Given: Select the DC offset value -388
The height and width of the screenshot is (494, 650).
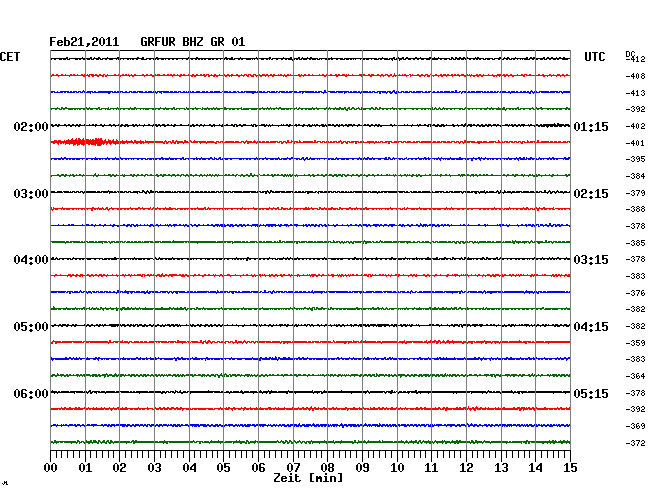Looking at the screenshot, I should click(635, 209).
